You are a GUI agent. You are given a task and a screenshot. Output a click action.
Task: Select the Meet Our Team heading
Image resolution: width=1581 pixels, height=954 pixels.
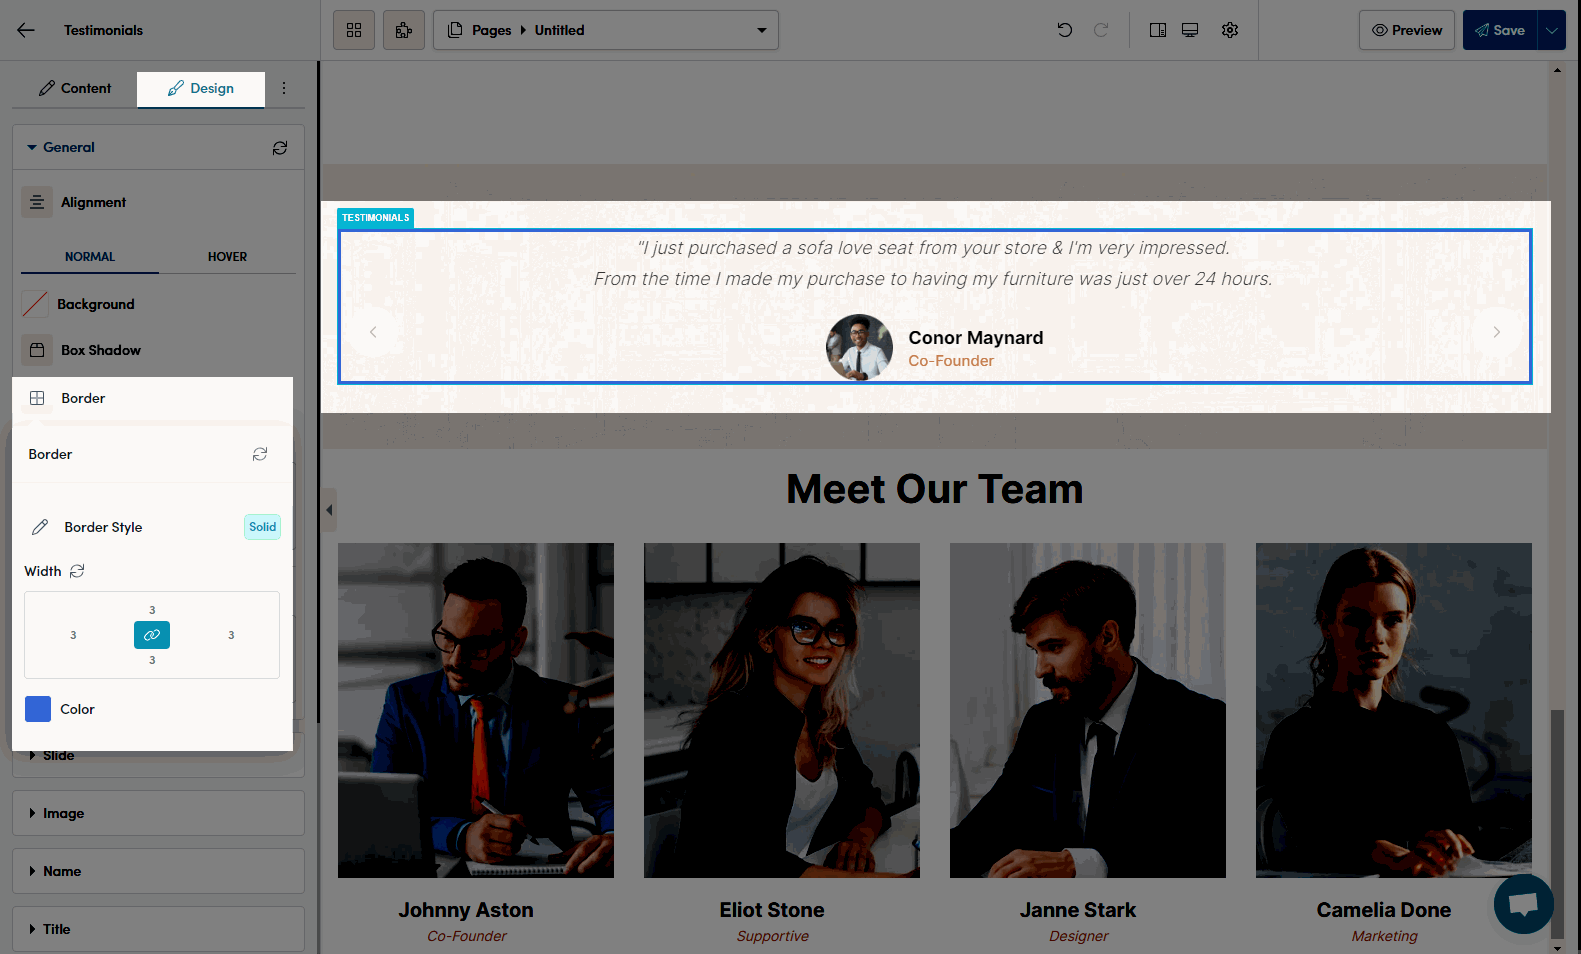(x=935, y=489)
